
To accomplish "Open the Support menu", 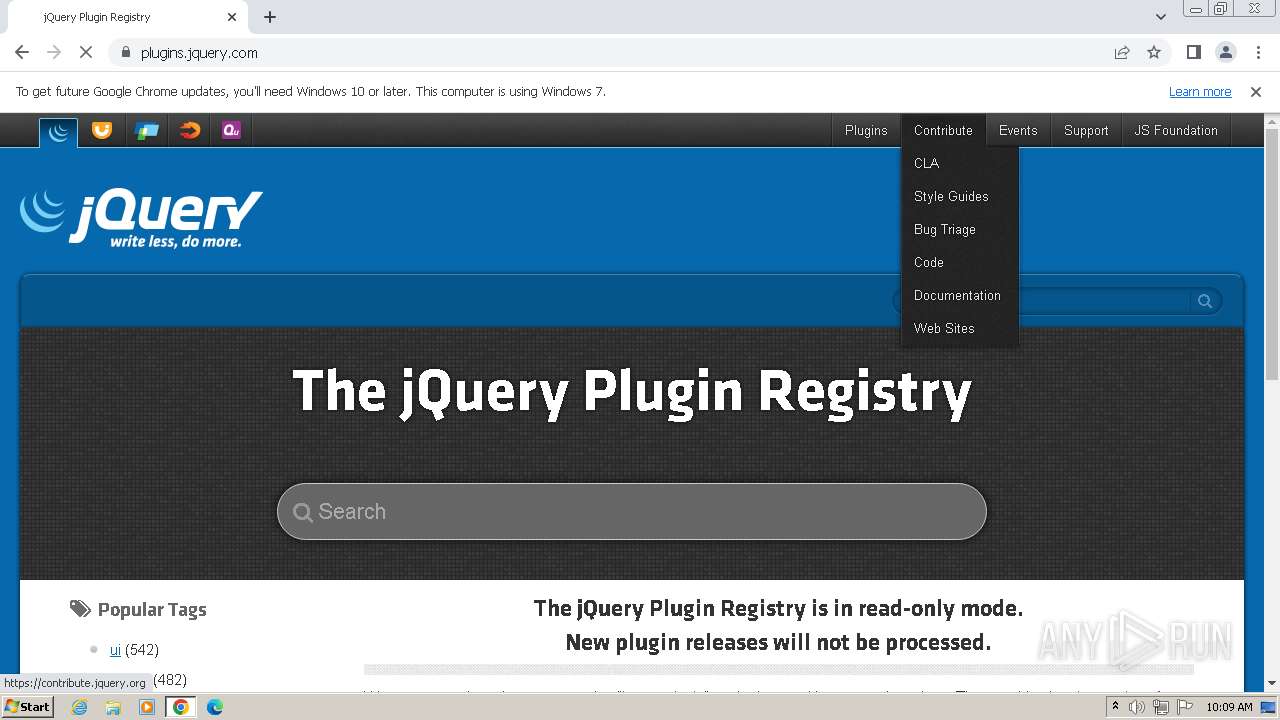I will pyautogui.click(x=1086, y=131).
